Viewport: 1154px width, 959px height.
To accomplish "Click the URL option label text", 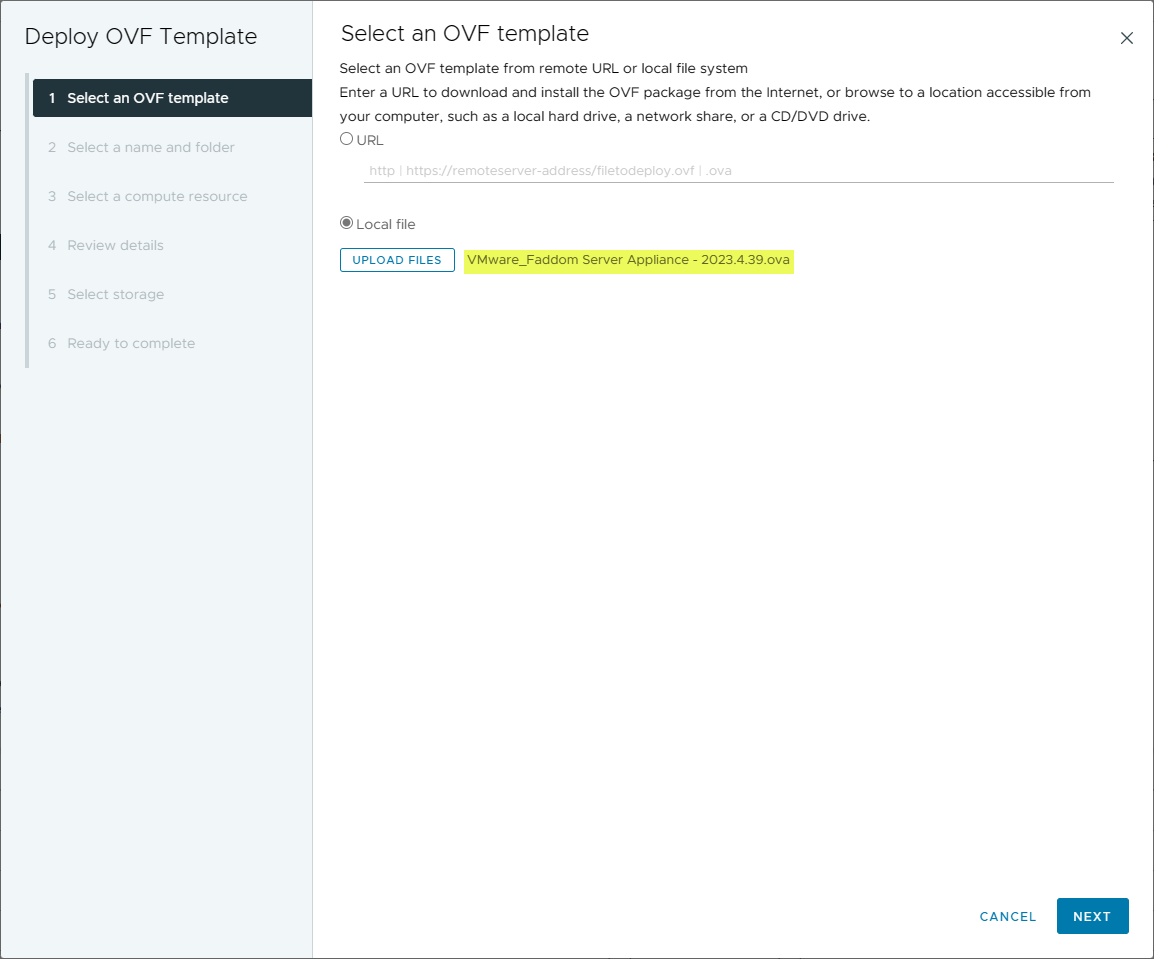I will click(x=370, y=140).
